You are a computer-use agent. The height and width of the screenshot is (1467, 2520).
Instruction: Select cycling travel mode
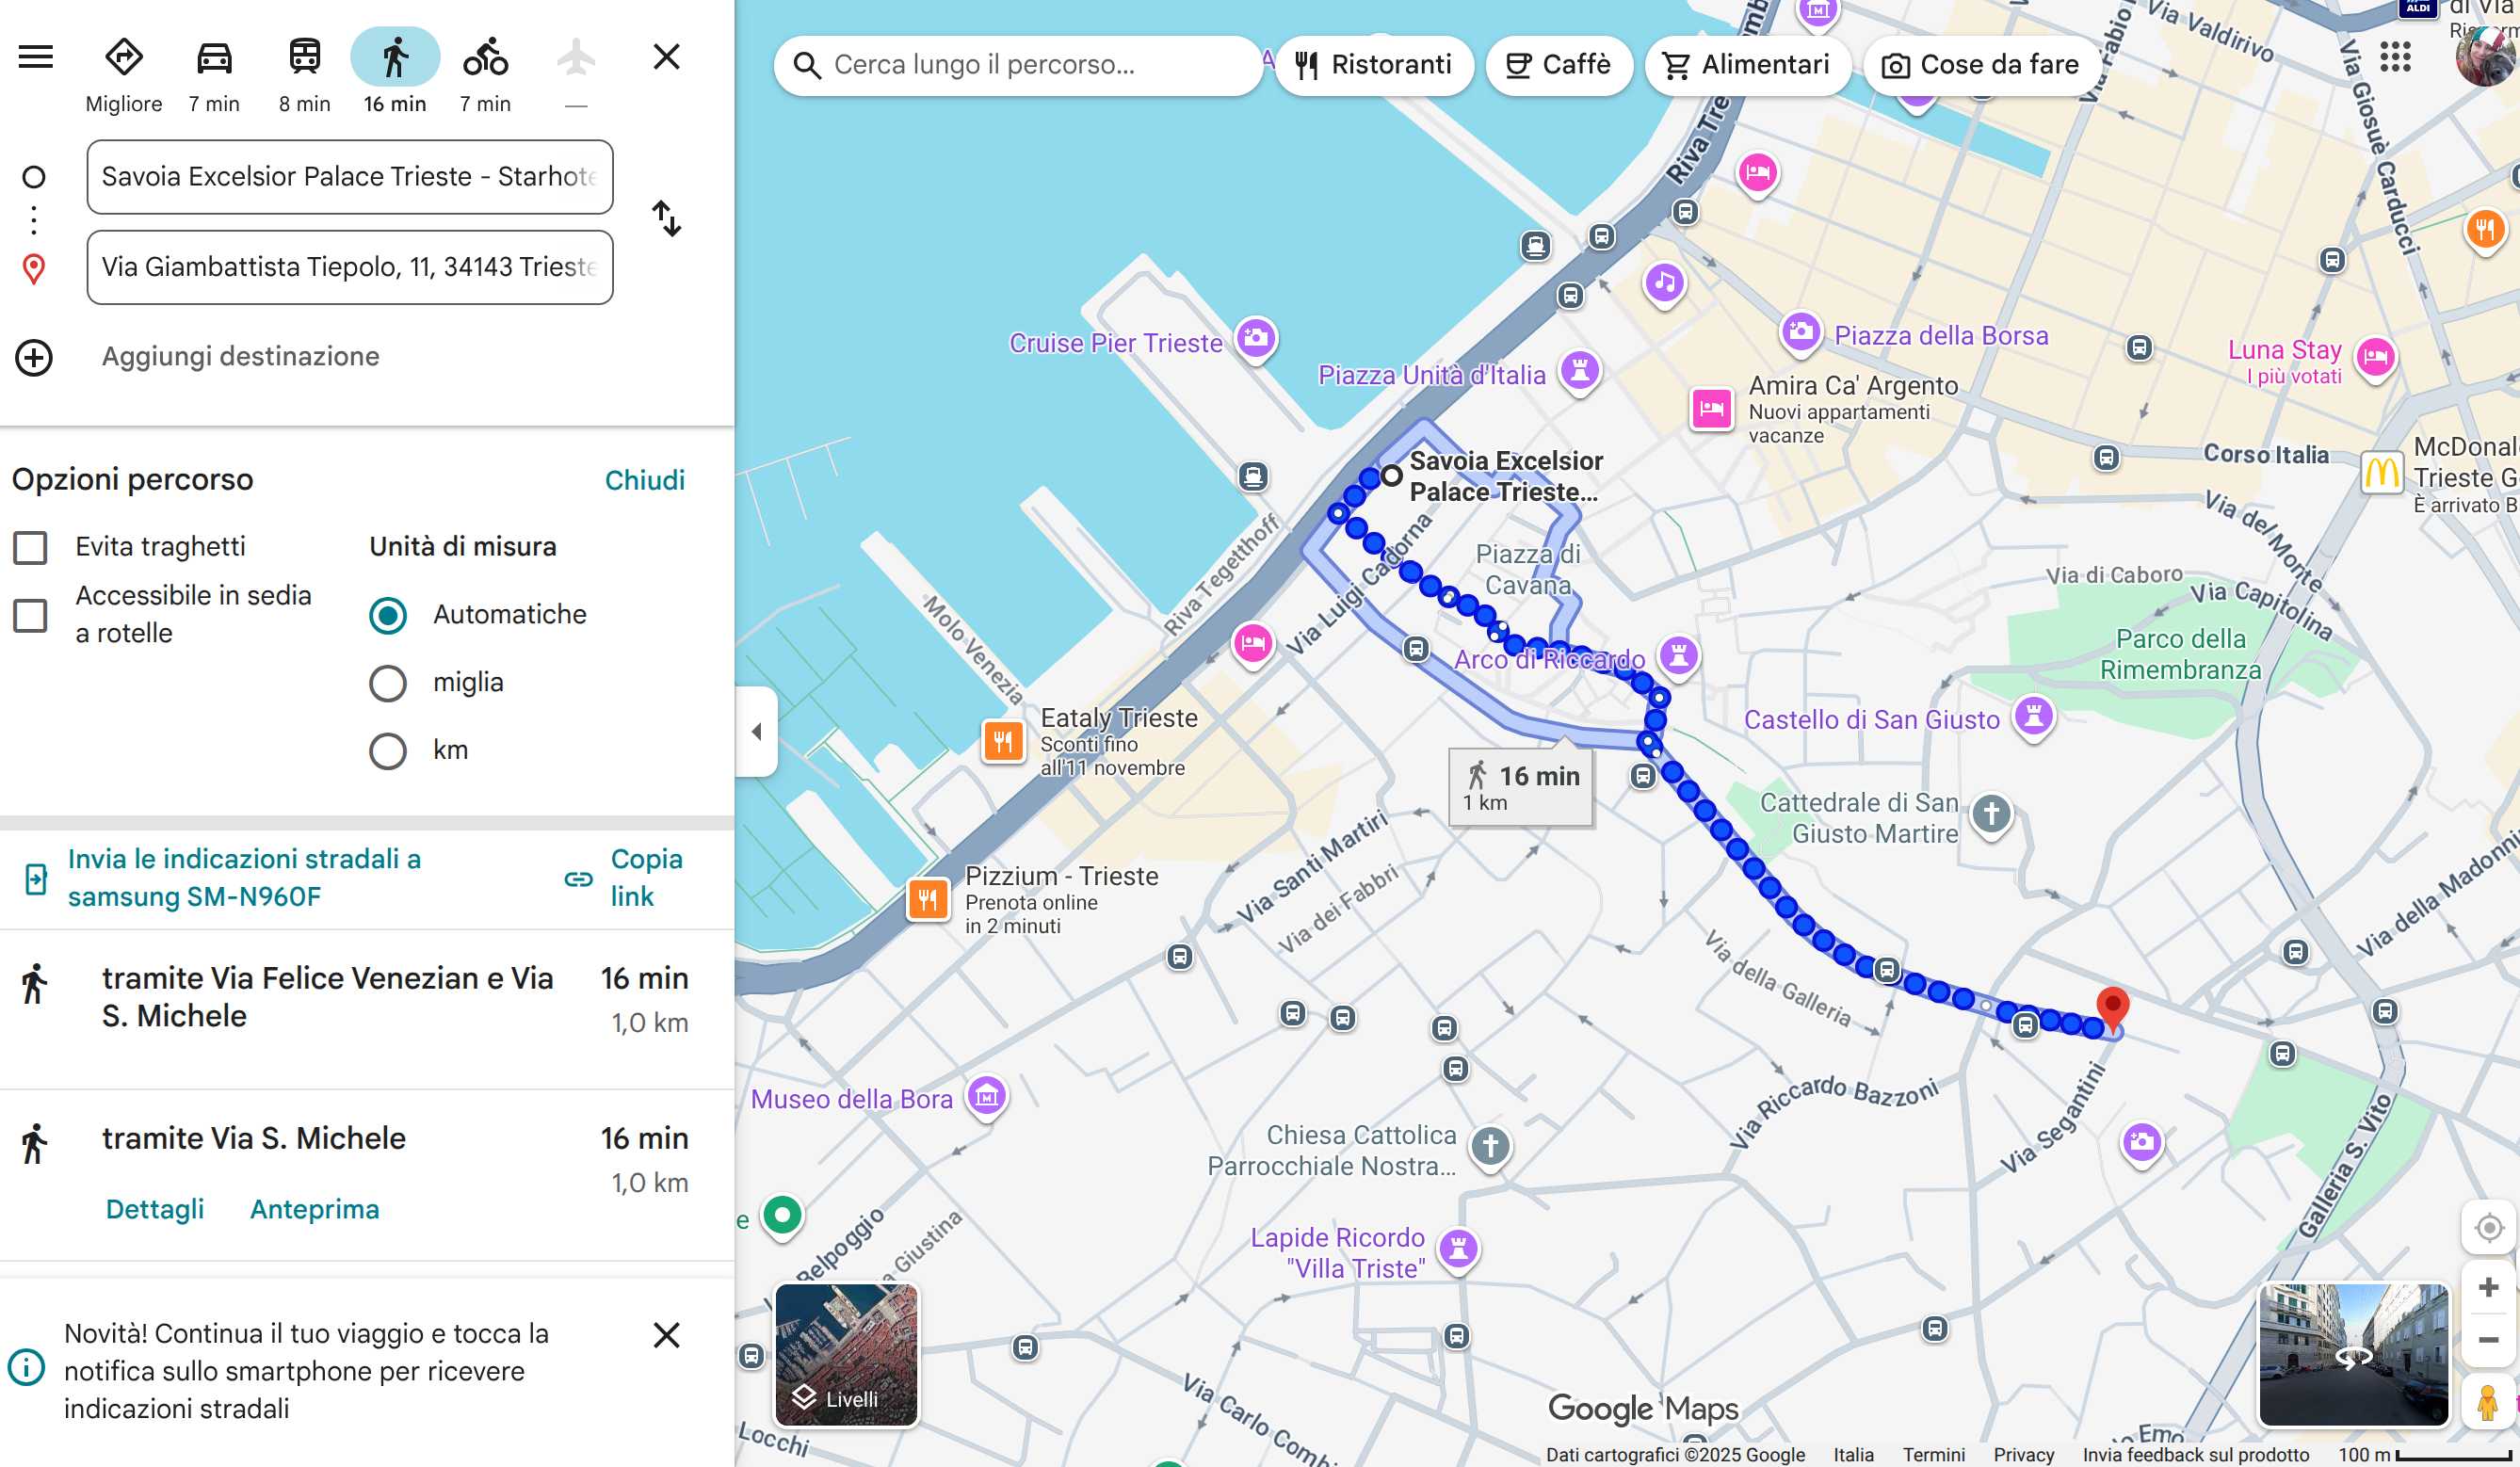pos(485,58)
